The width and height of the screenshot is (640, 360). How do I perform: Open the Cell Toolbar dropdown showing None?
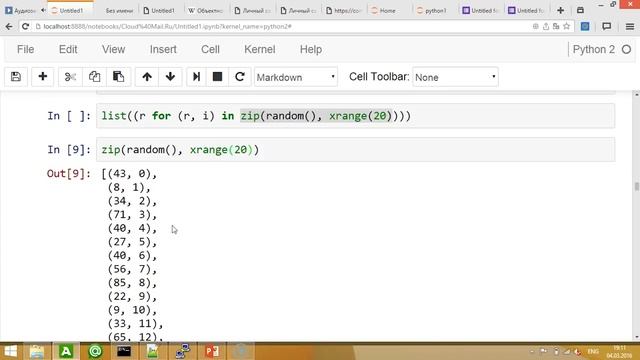455,77
